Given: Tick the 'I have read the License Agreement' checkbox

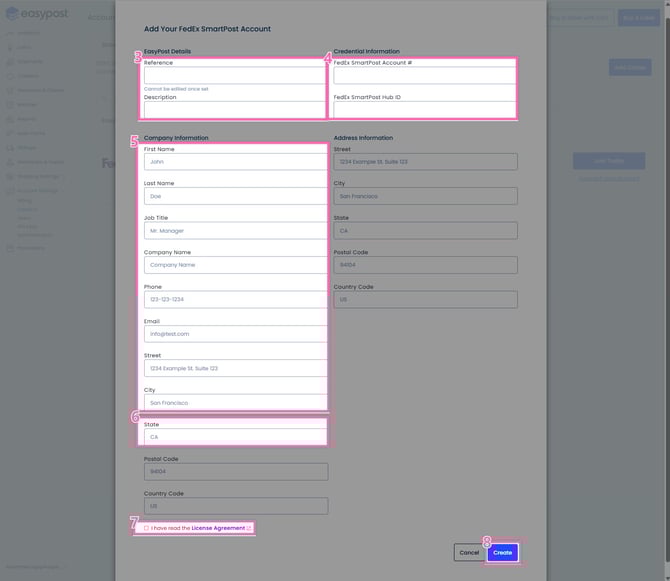Looking at the screenshot, I should coord(146,528).
